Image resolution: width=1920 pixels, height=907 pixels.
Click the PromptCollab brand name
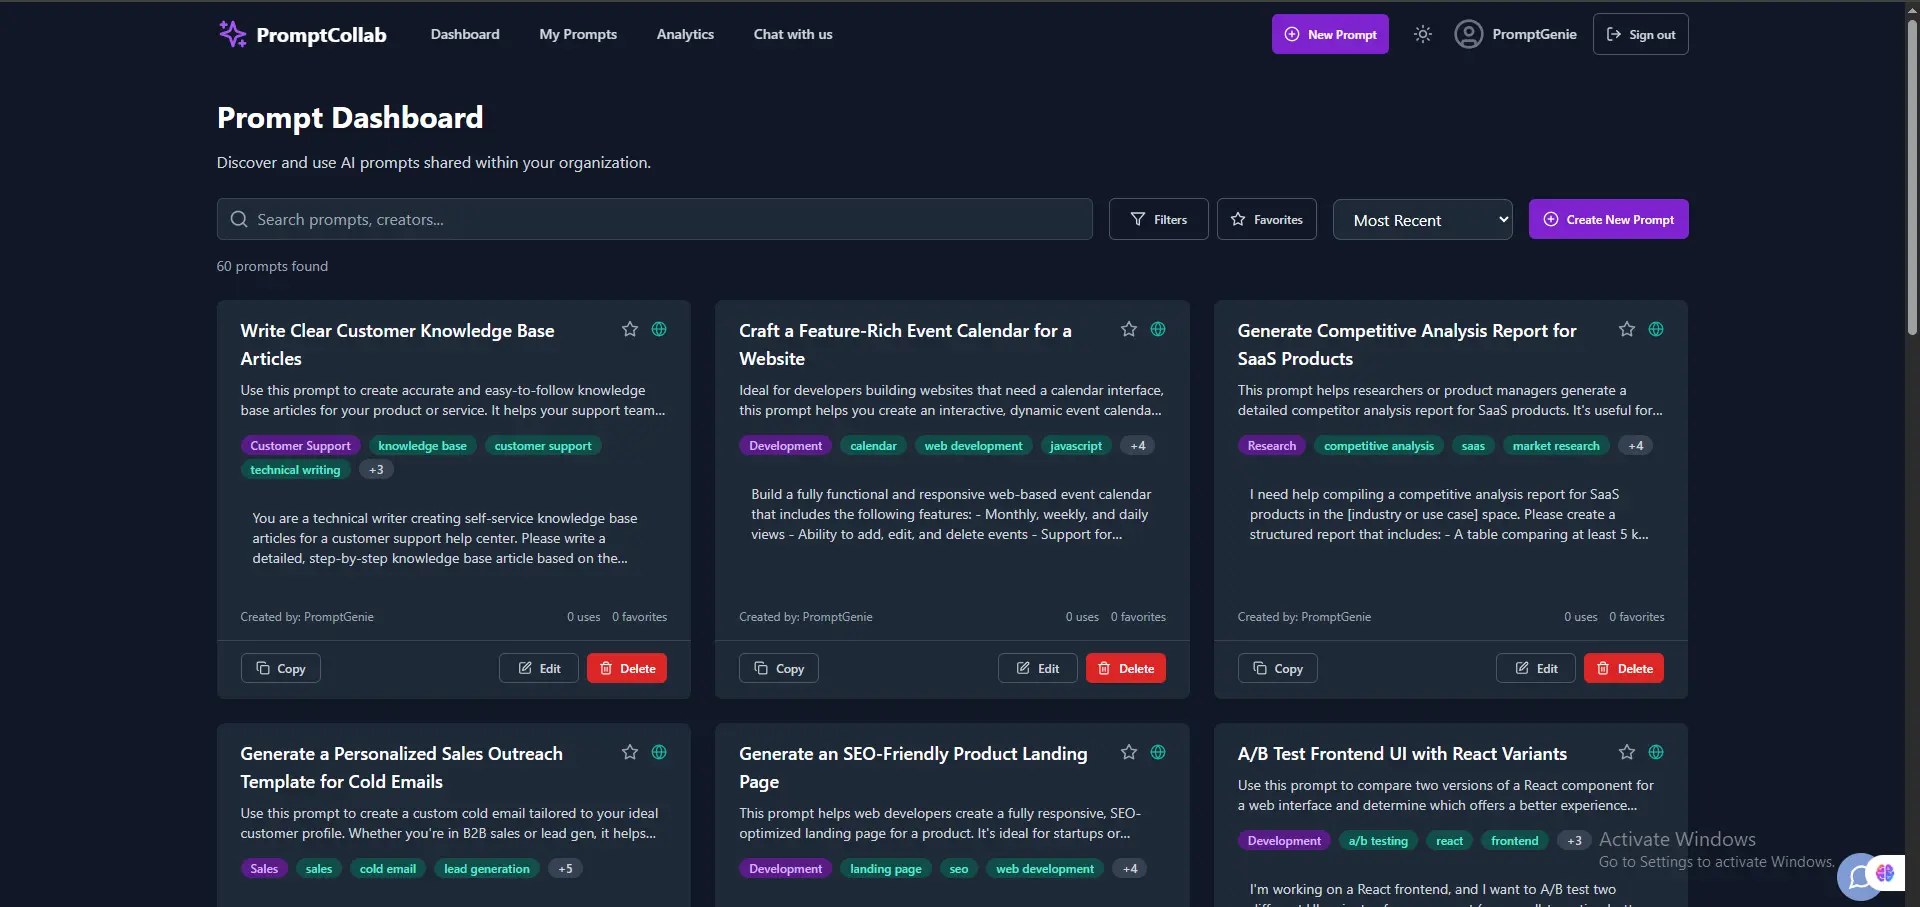pyautogui.click(x=321, y=35)
